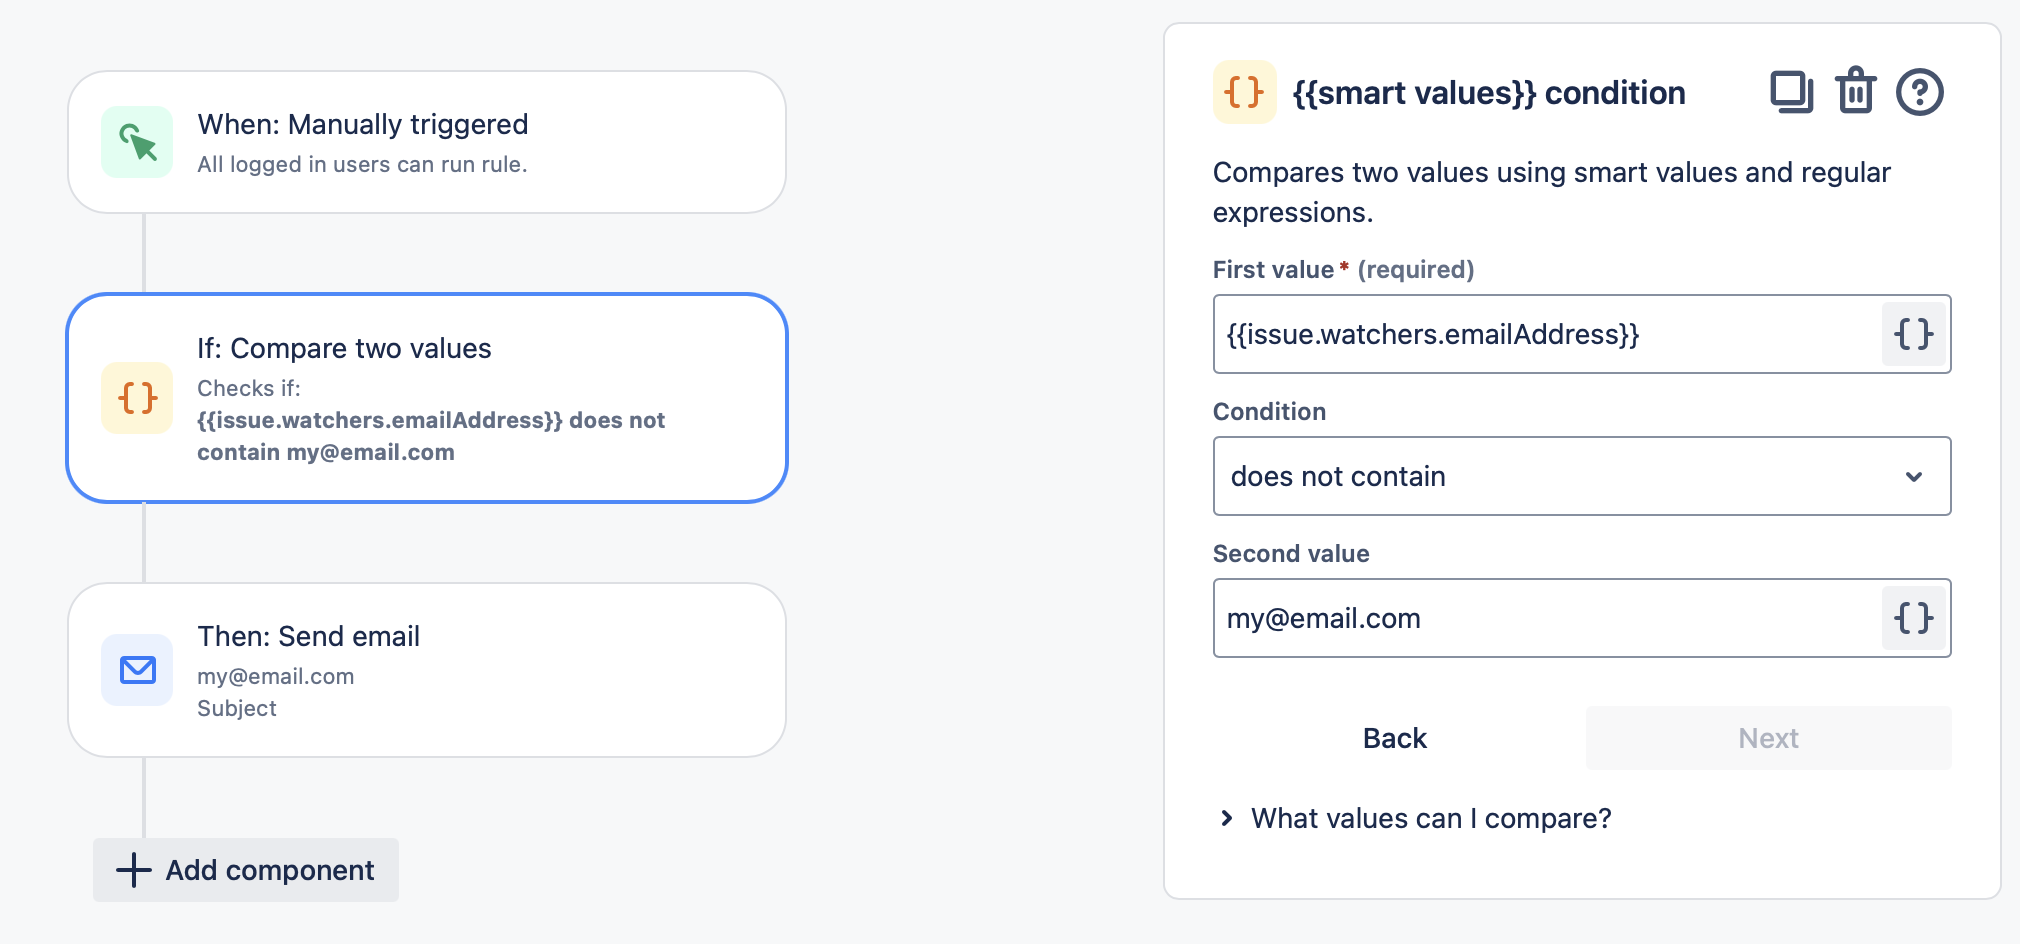Insert smart value into Second value field

[x=1913, y=618]
